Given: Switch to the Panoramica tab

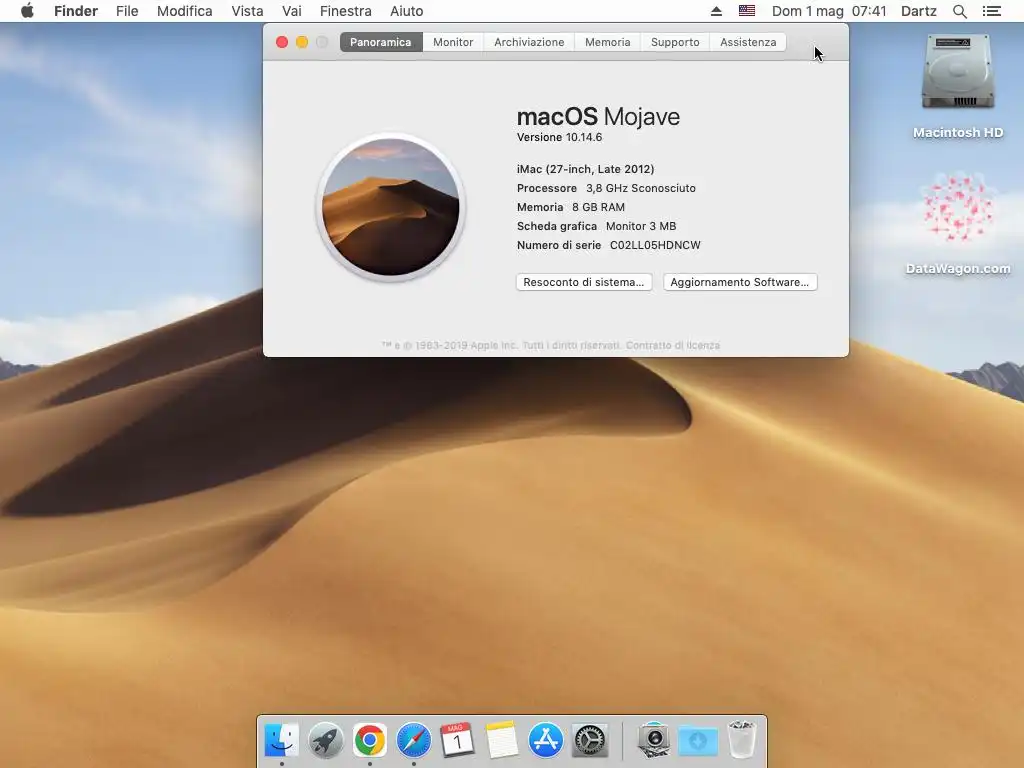Looking at the screenshot, I should click(381, 42).
